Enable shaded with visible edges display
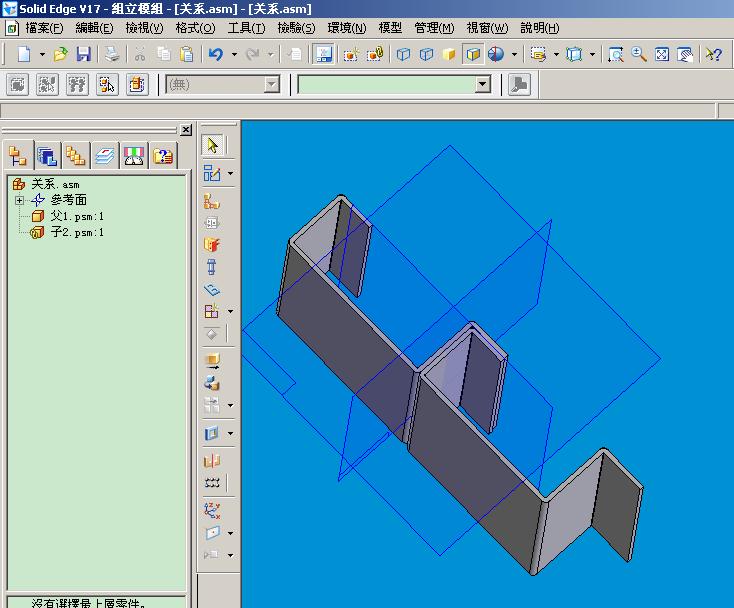 (473, 54)
